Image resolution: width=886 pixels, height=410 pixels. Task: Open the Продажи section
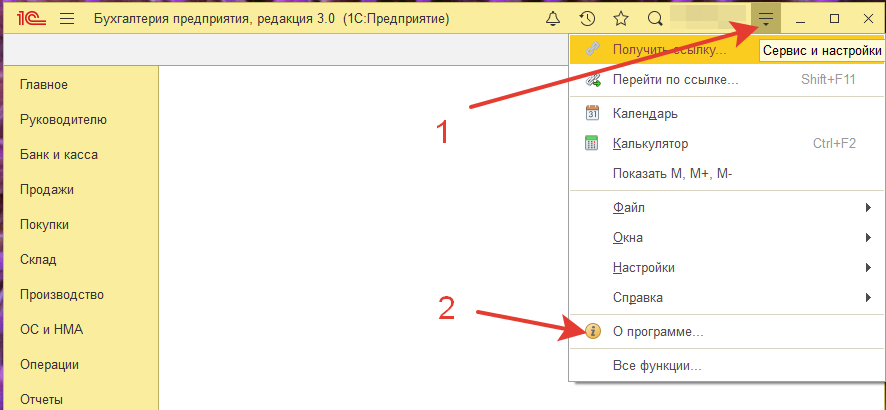[47, 190]
